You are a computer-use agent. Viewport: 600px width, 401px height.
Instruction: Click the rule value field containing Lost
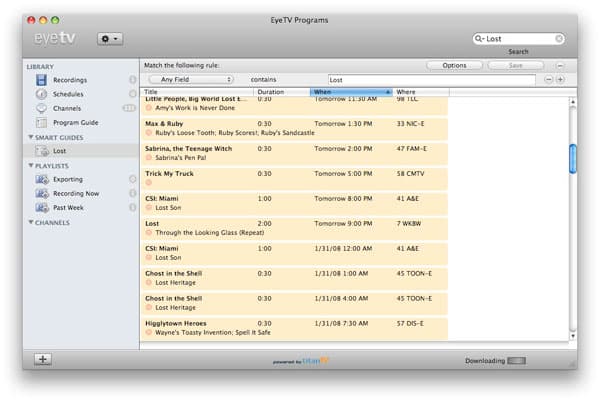[x=432, y=80]
